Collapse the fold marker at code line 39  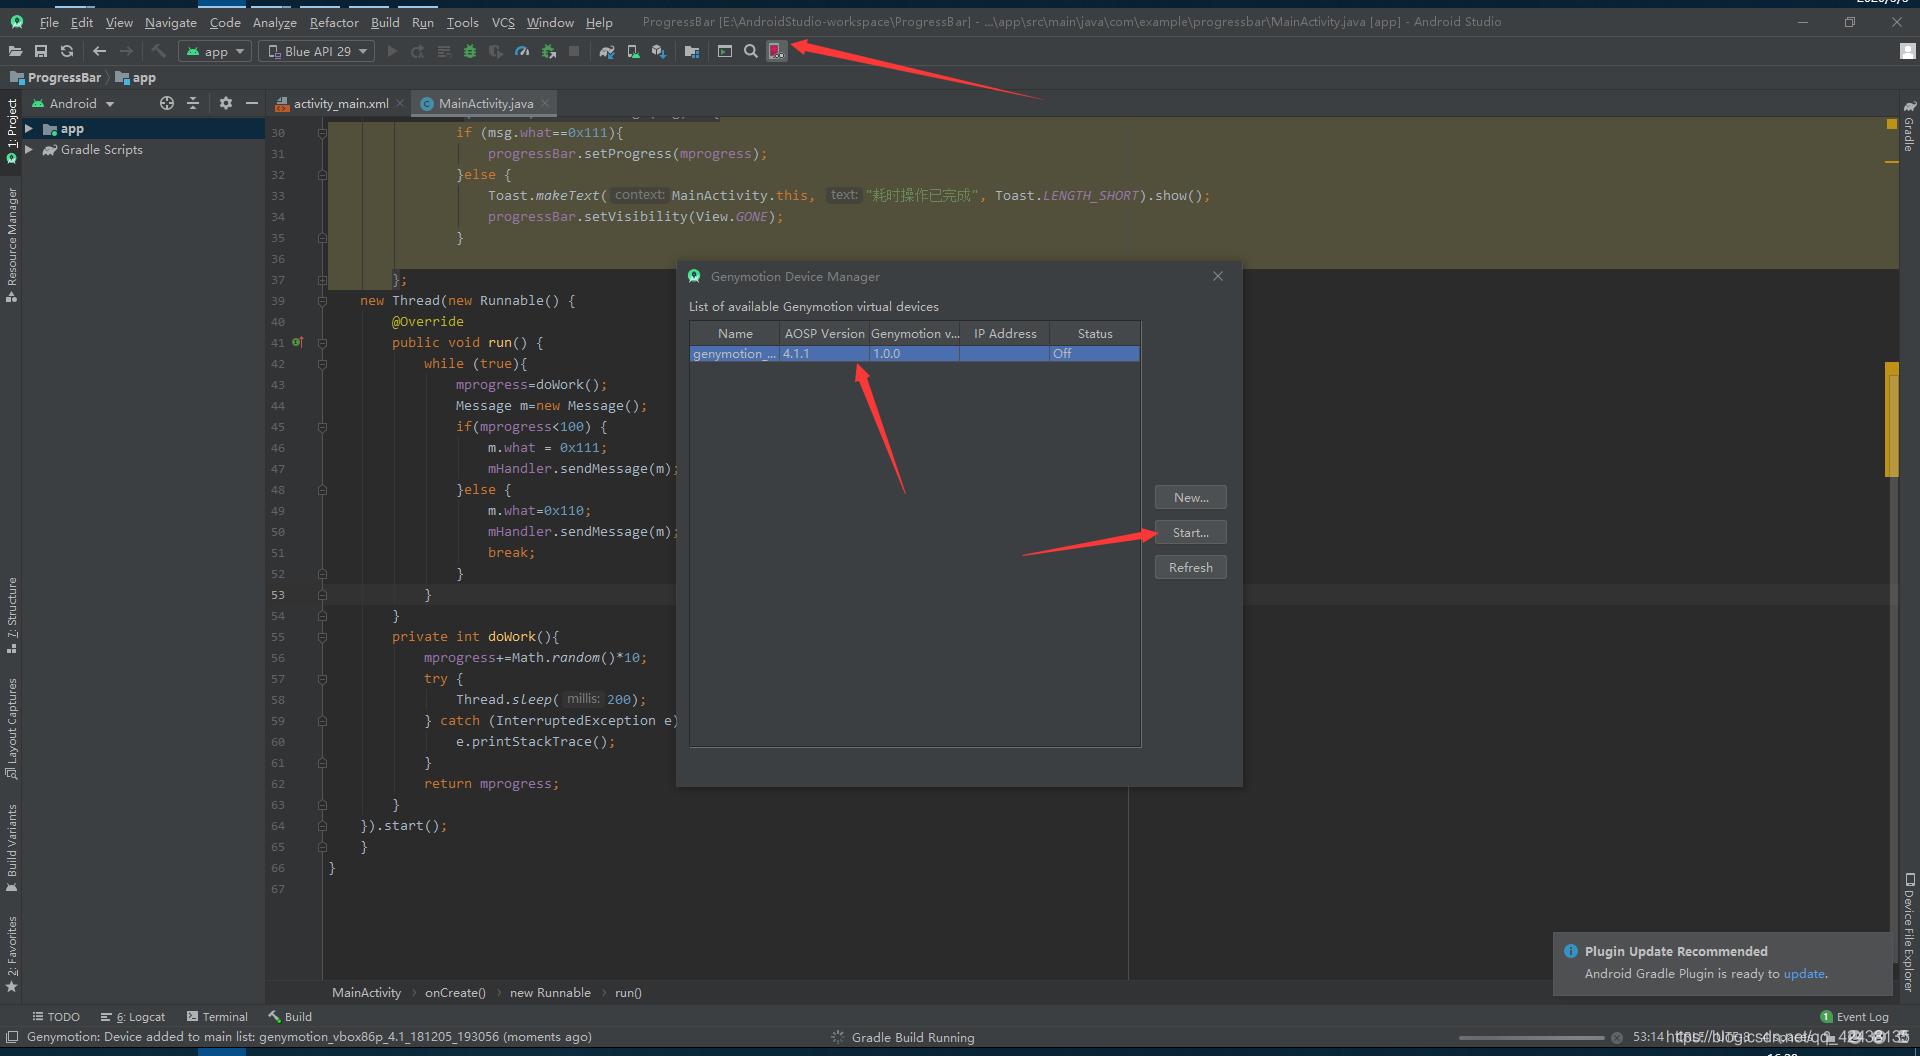tap(322, 301)
